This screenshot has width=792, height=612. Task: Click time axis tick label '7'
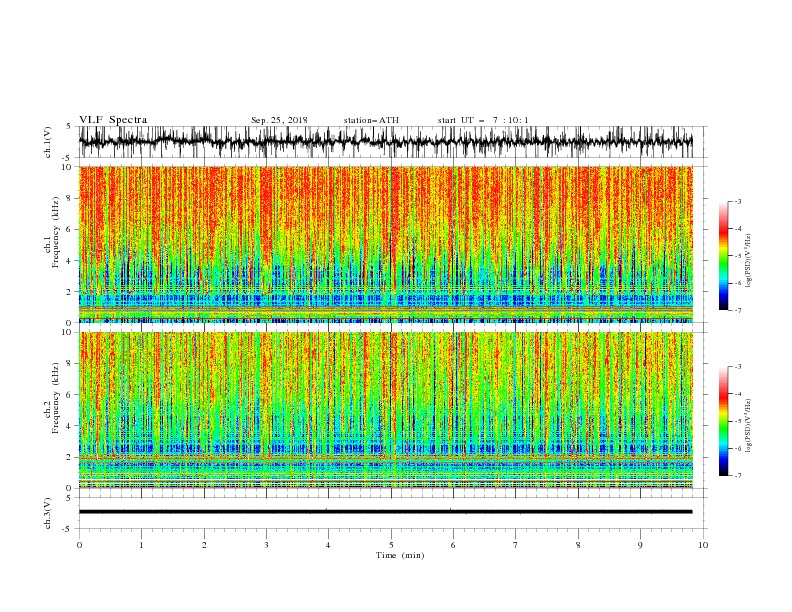[516, 545]
